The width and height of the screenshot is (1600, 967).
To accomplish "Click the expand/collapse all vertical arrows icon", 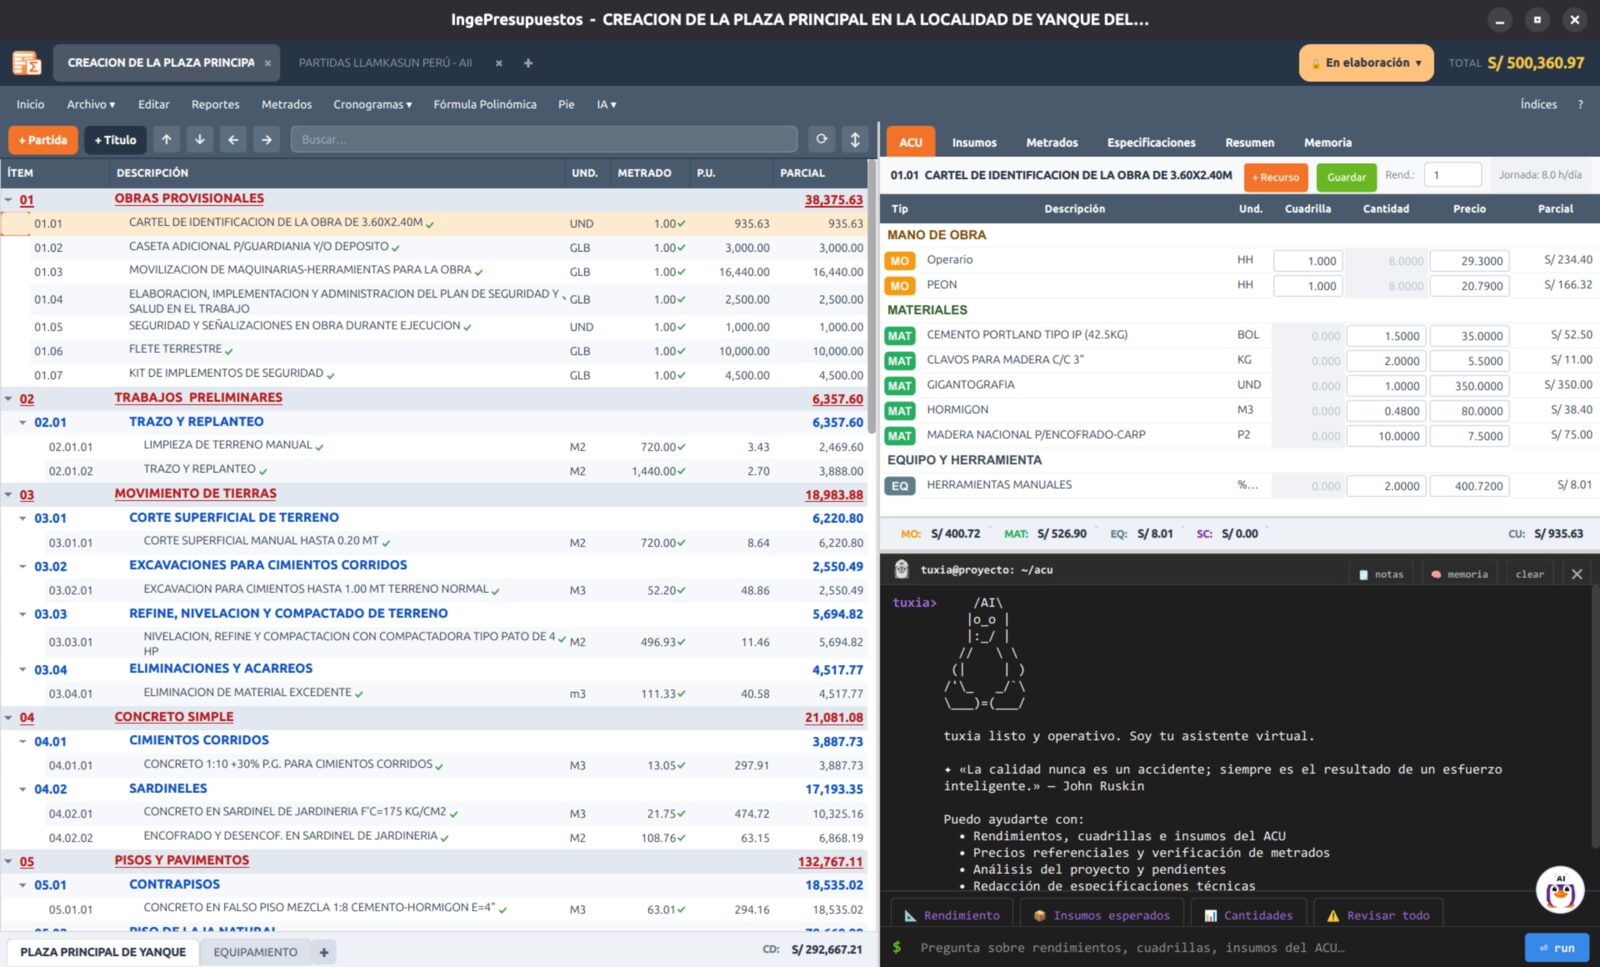I will [855, 140].
